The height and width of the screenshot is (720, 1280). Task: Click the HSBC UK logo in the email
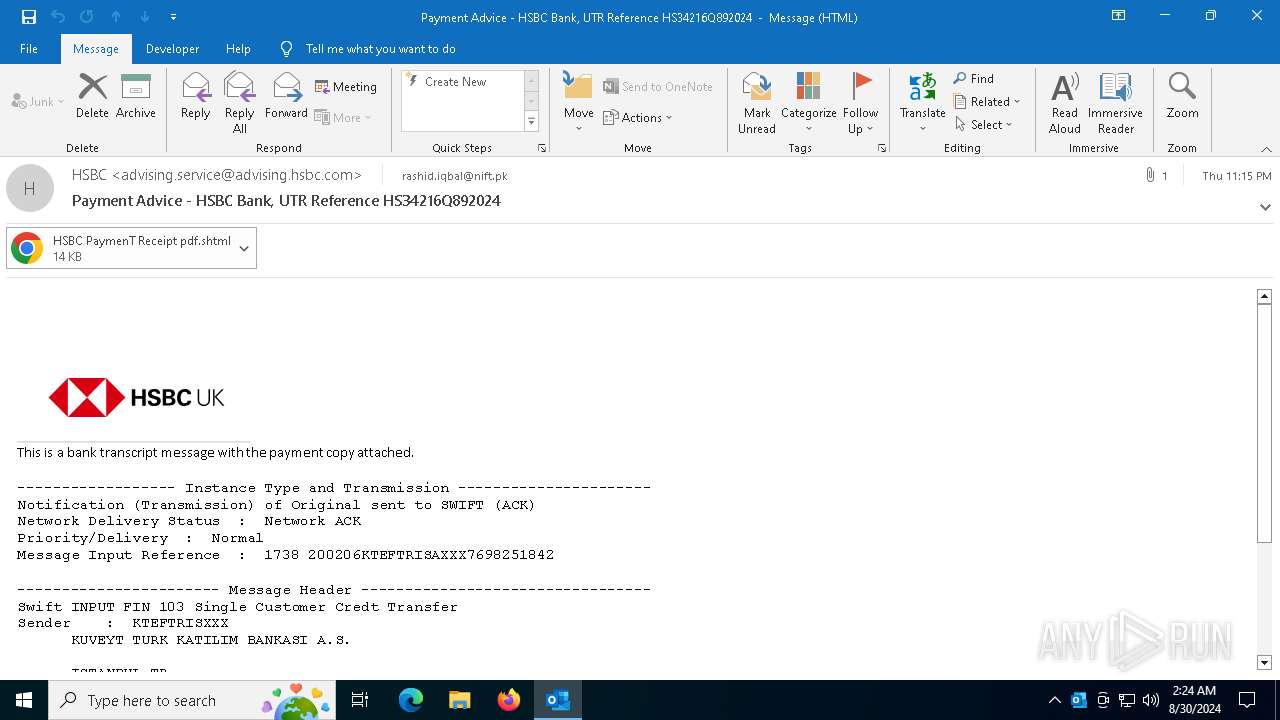coord(136,398)
